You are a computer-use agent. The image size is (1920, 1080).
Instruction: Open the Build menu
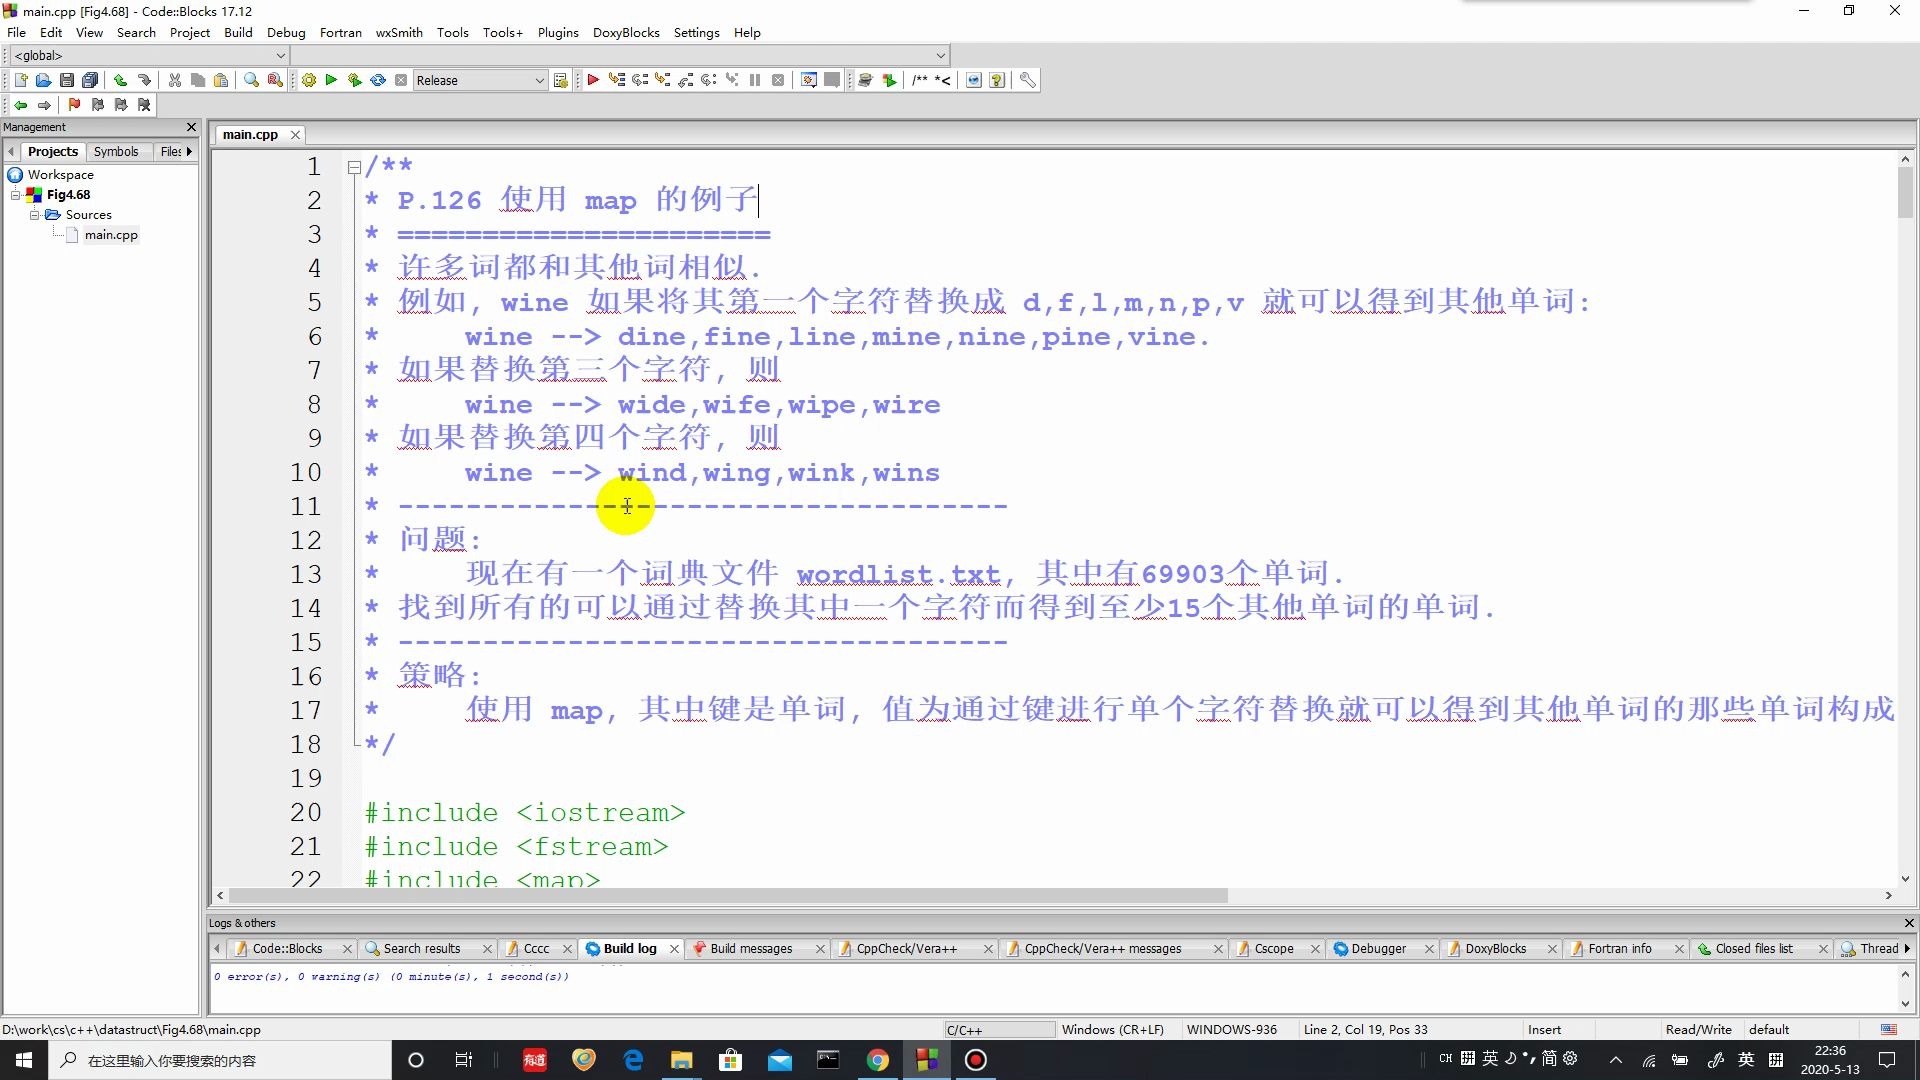238,32
